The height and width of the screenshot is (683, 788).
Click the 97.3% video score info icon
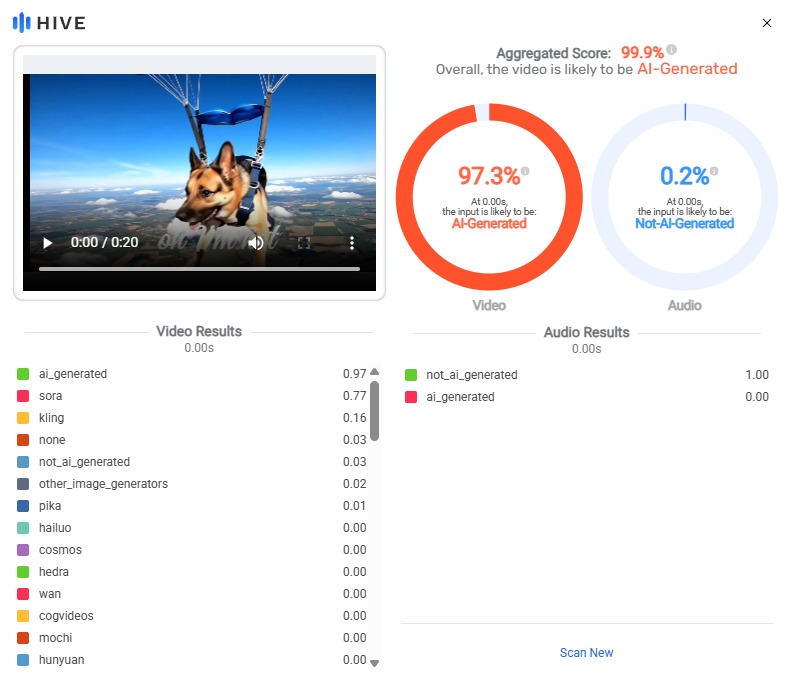[x=525, y=171]
